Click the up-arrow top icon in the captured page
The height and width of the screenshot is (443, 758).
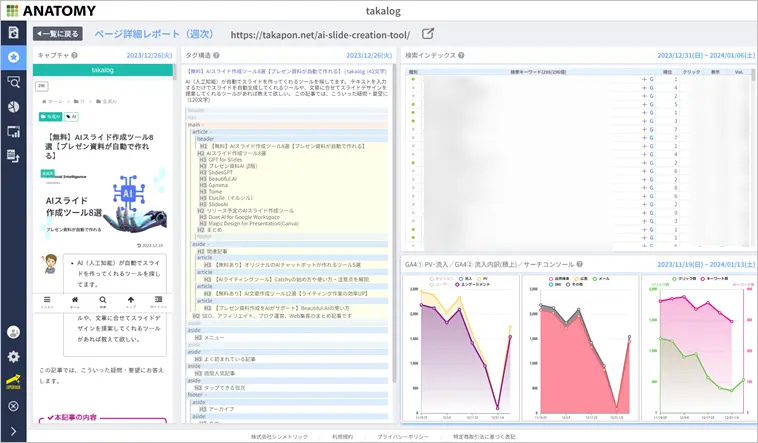131,302
